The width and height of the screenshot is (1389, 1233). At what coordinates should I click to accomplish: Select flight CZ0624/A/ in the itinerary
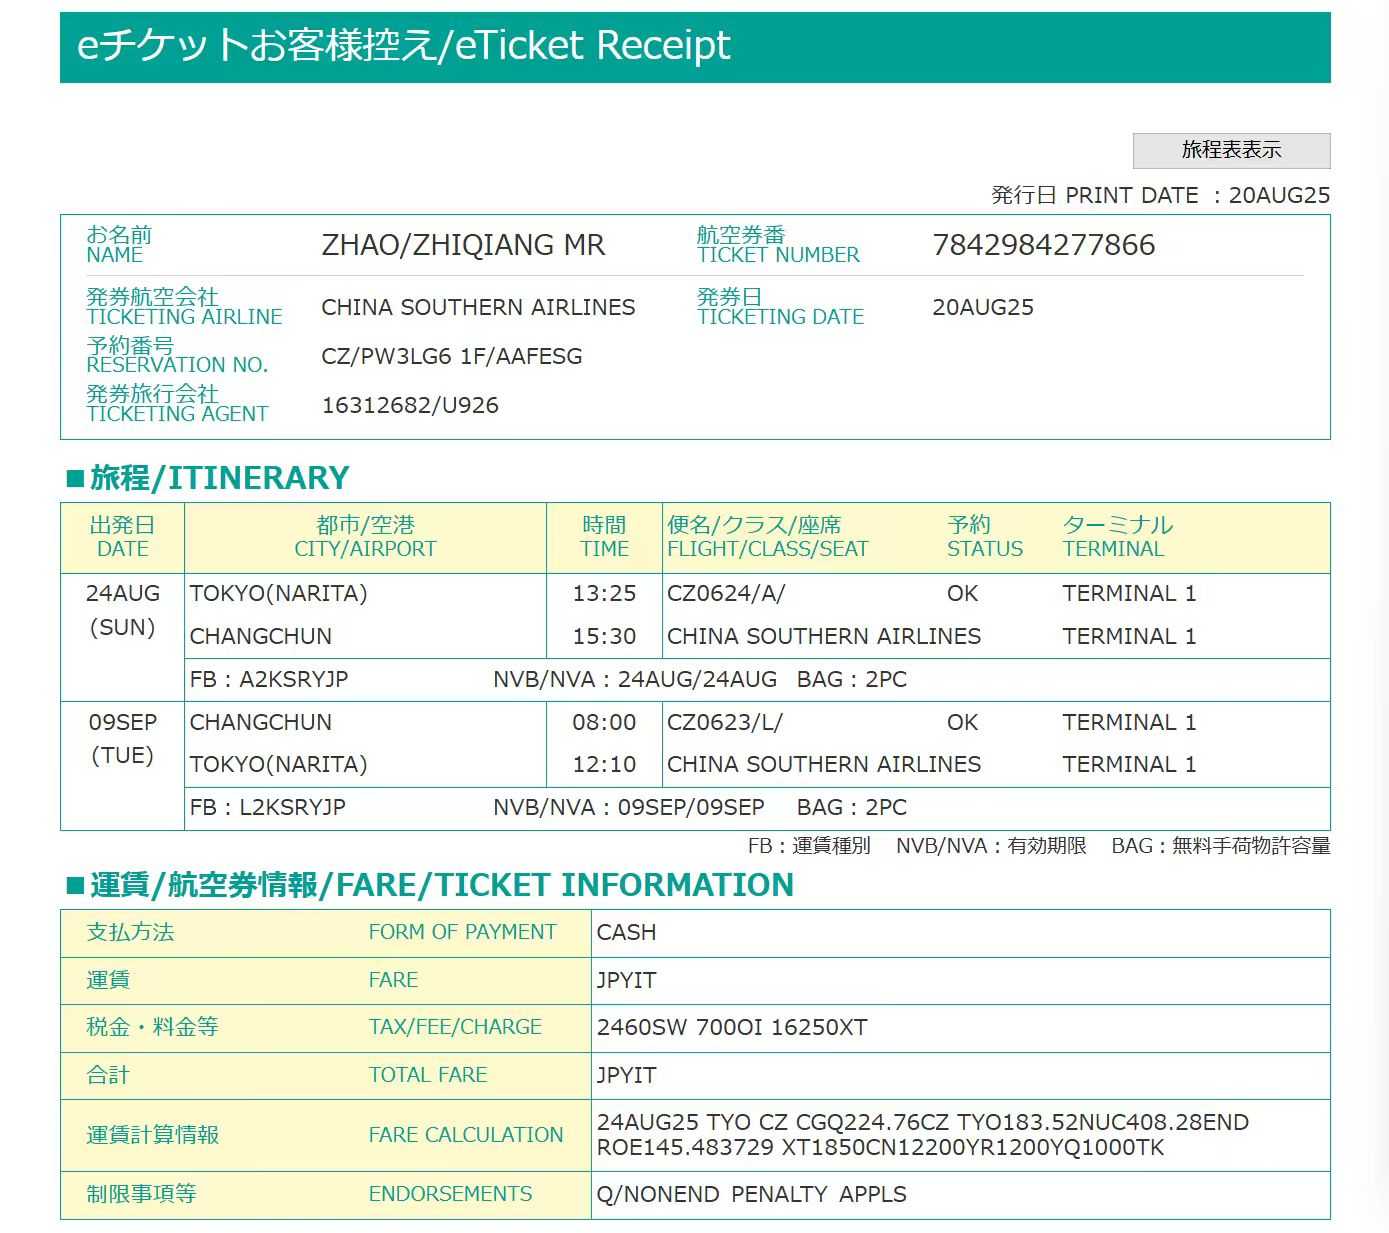725,593
